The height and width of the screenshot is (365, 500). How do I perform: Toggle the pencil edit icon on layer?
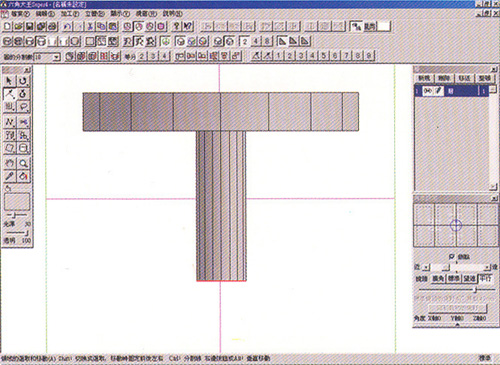tap(438, 91)
